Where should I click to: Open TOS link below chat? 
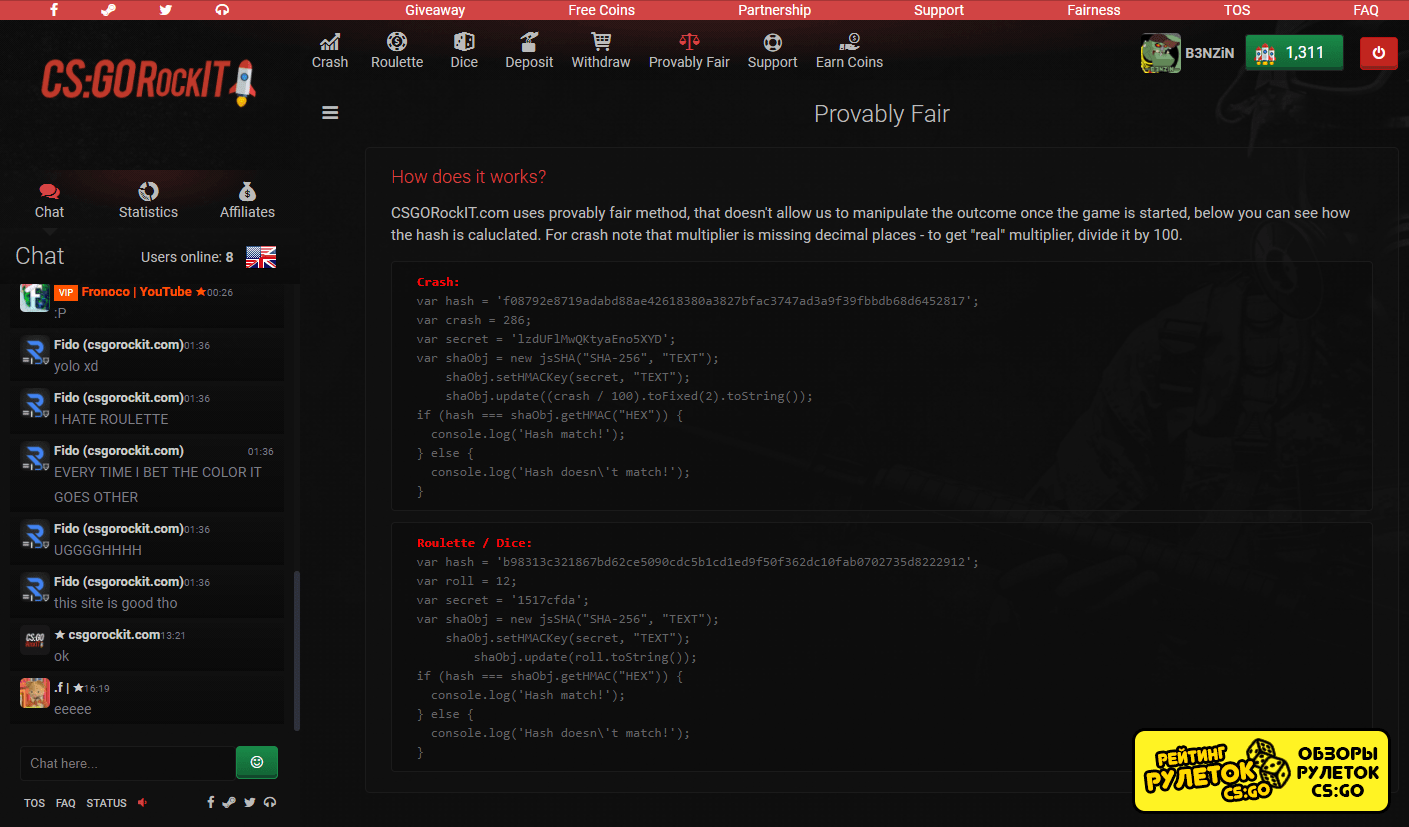pyautogui.click(x=34, y=803)
